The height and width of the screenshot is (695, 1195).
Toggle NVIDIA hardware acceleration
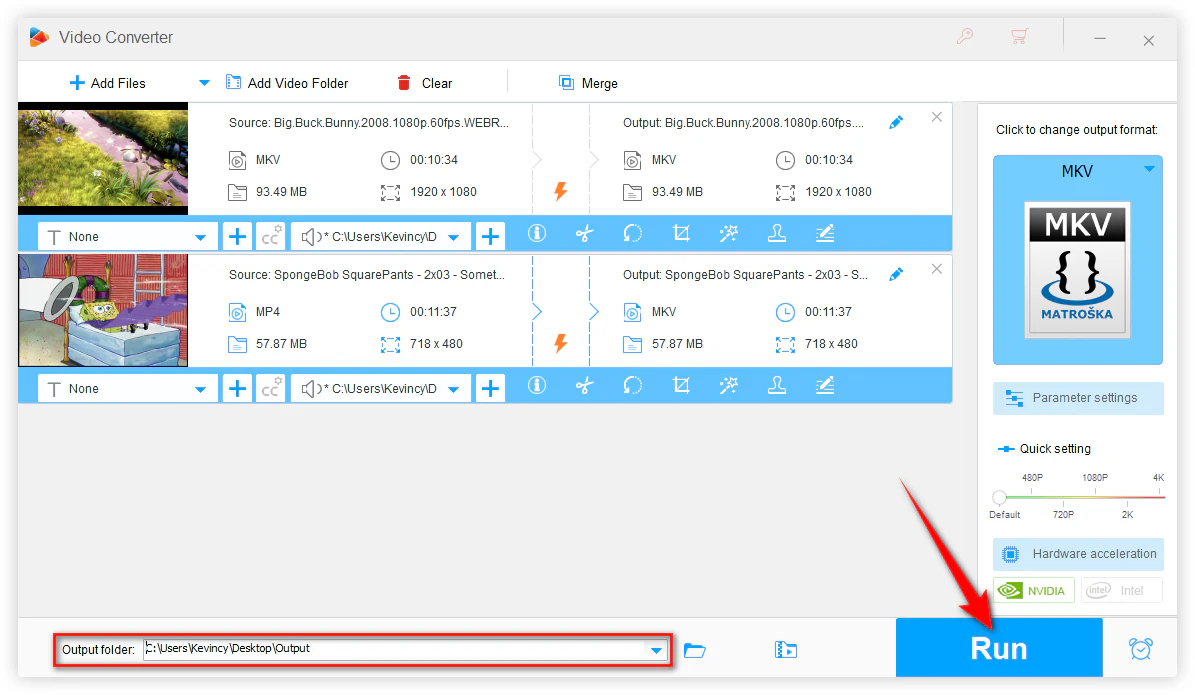(1034, 591)
